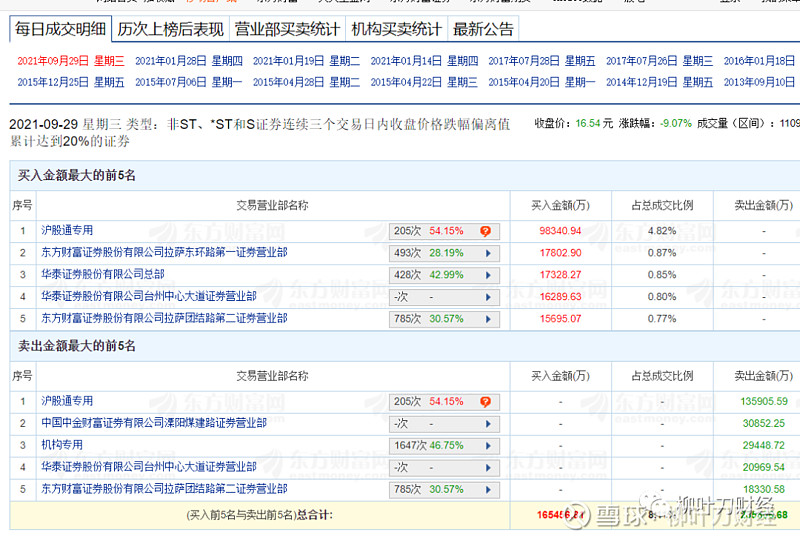Select date 2016年01月18日
Image resolution: width=800 pixels, height=541 pixels.
pyautogui.click(x=759, y=61)
